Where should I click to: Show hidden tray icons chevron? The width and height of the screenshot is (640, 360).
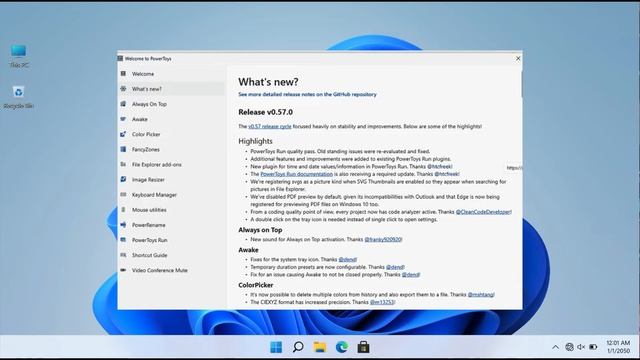pyautogui.click(x=556, y=347)
